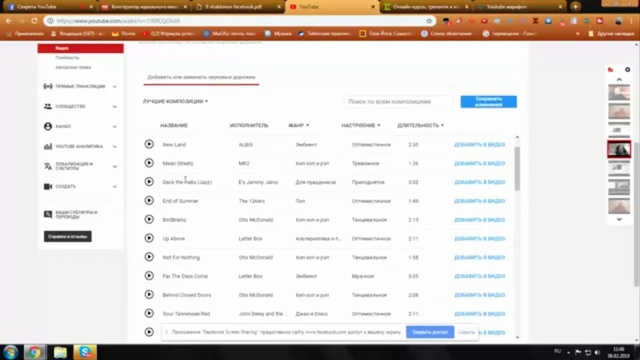Click the subtitles and translations sidebar icon
Viewport: 640px width, 360px height.
pyautogui.click(x=48, y=214)
